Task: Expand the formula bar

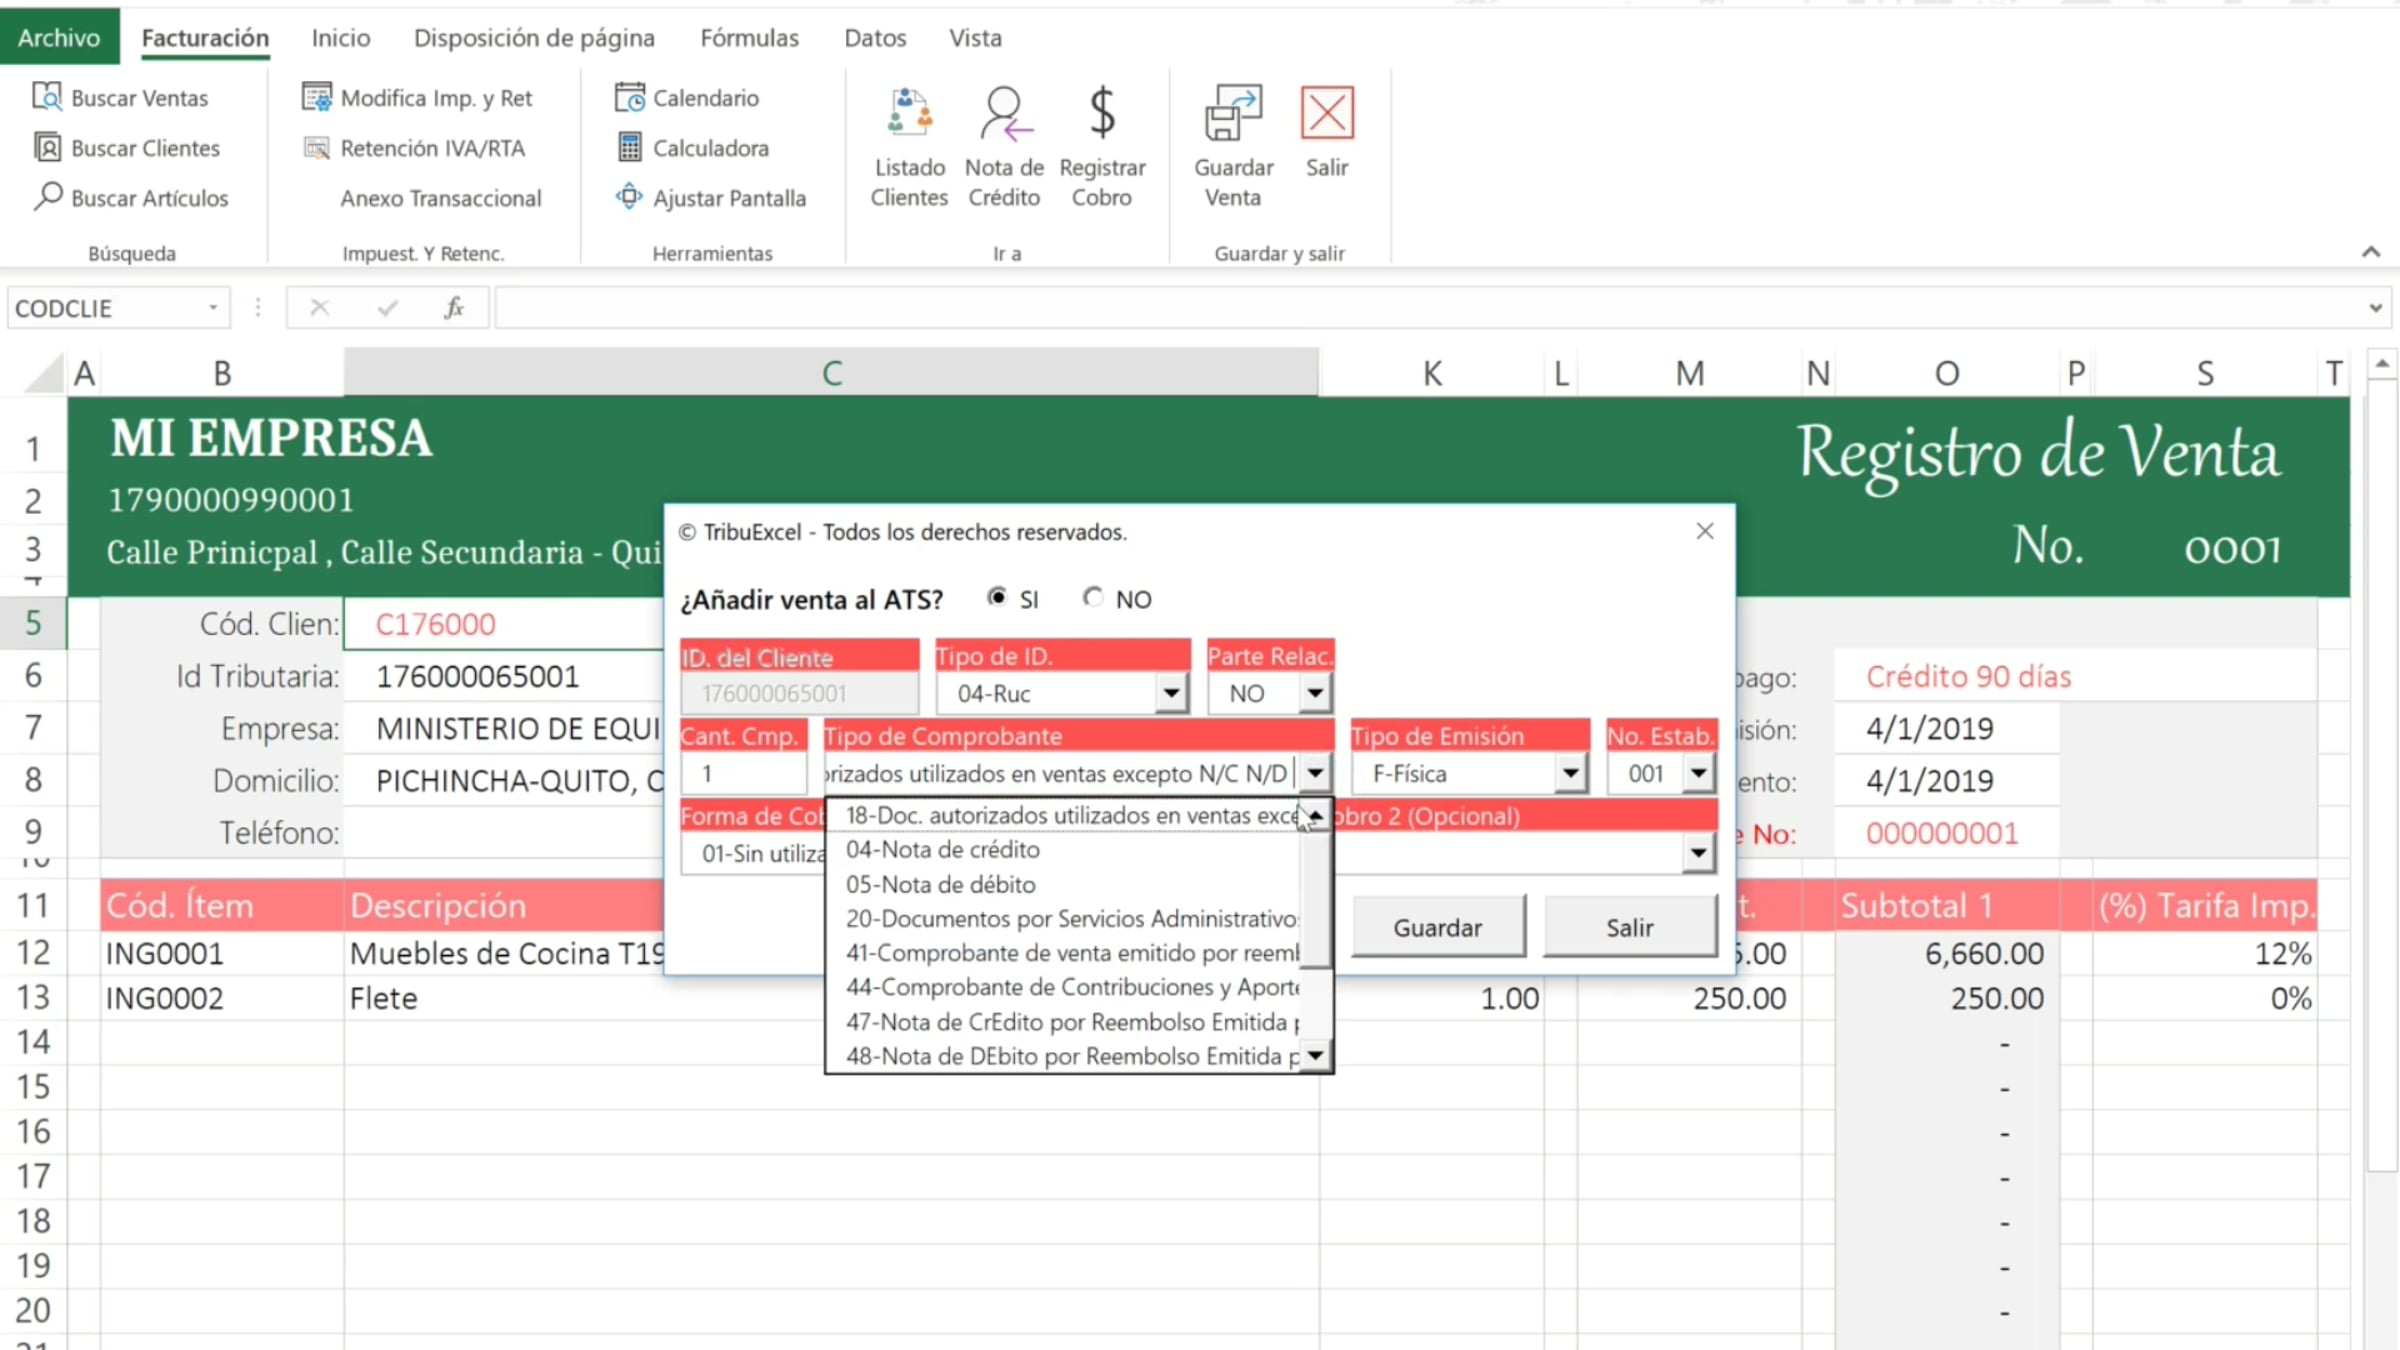Action: point(2376,308)
